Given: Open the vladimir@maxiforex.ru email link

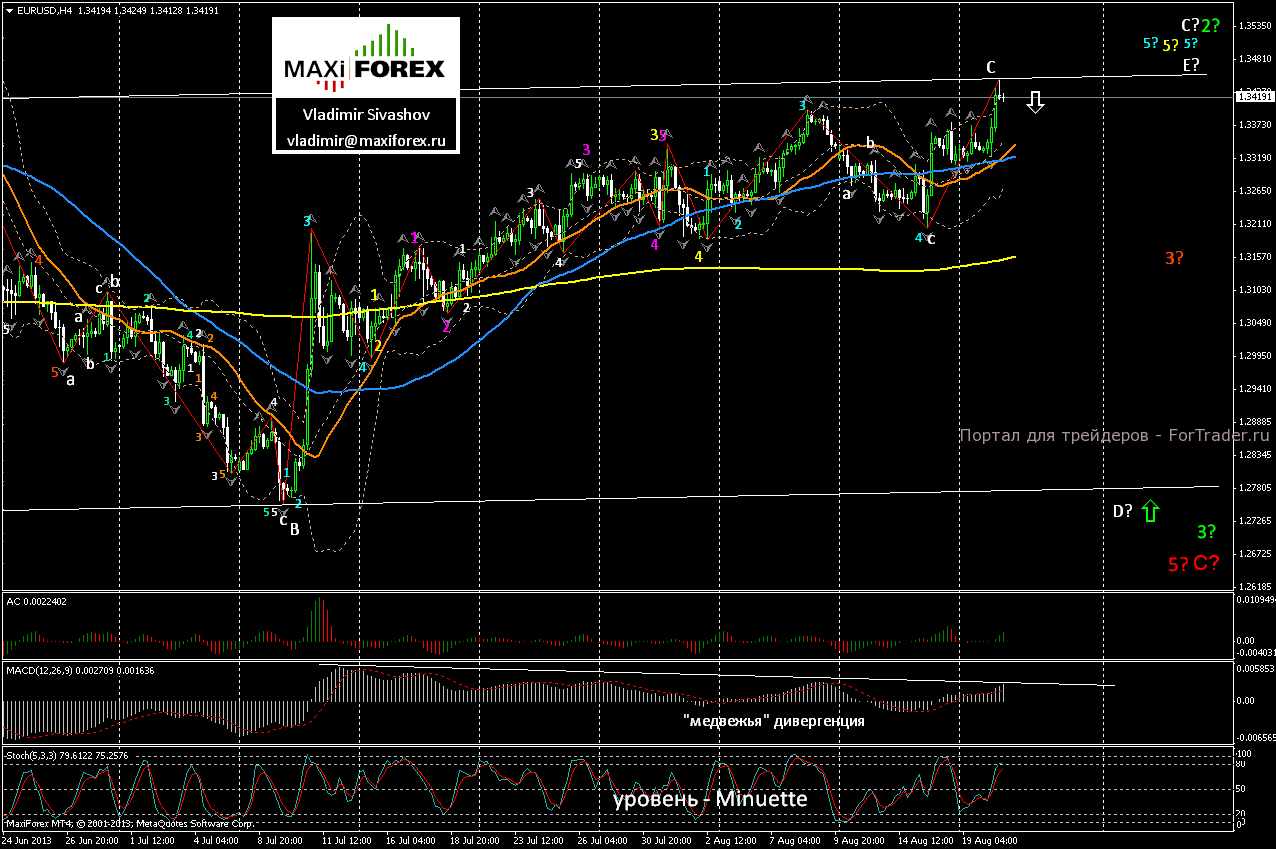Looking at the screenshot, I should click(366, 141).
